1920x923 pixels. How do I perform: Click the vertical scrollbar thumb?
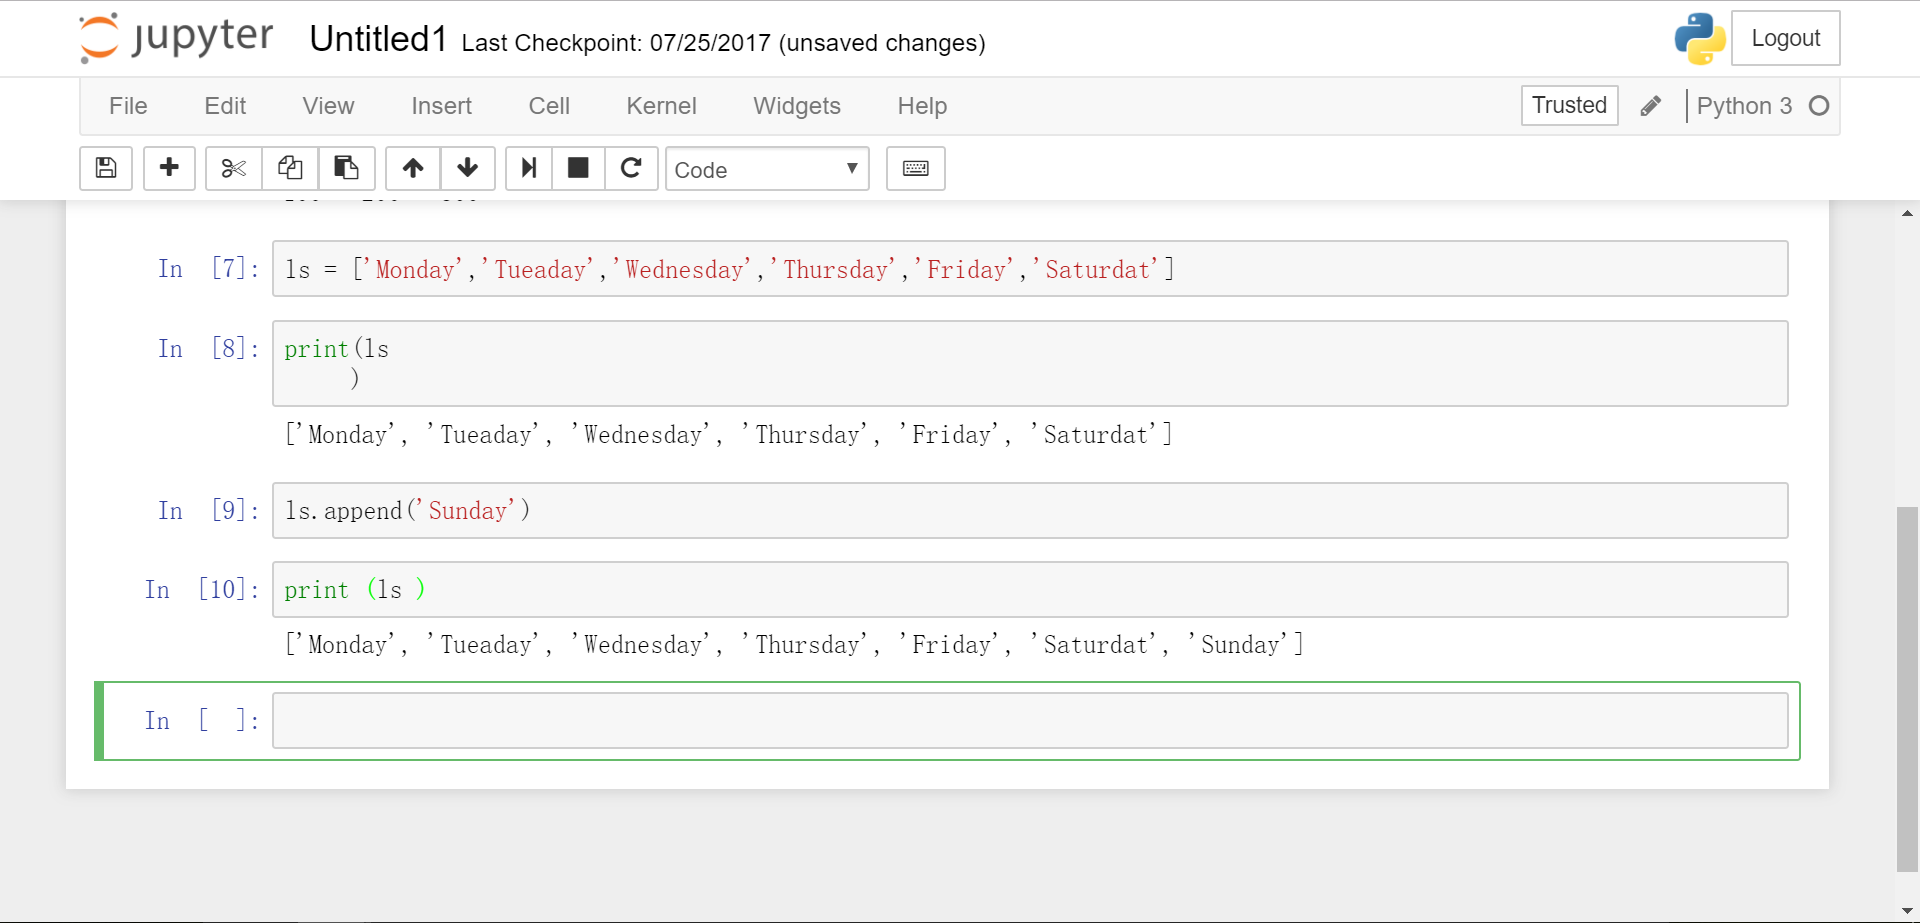tap(1907, 688)
